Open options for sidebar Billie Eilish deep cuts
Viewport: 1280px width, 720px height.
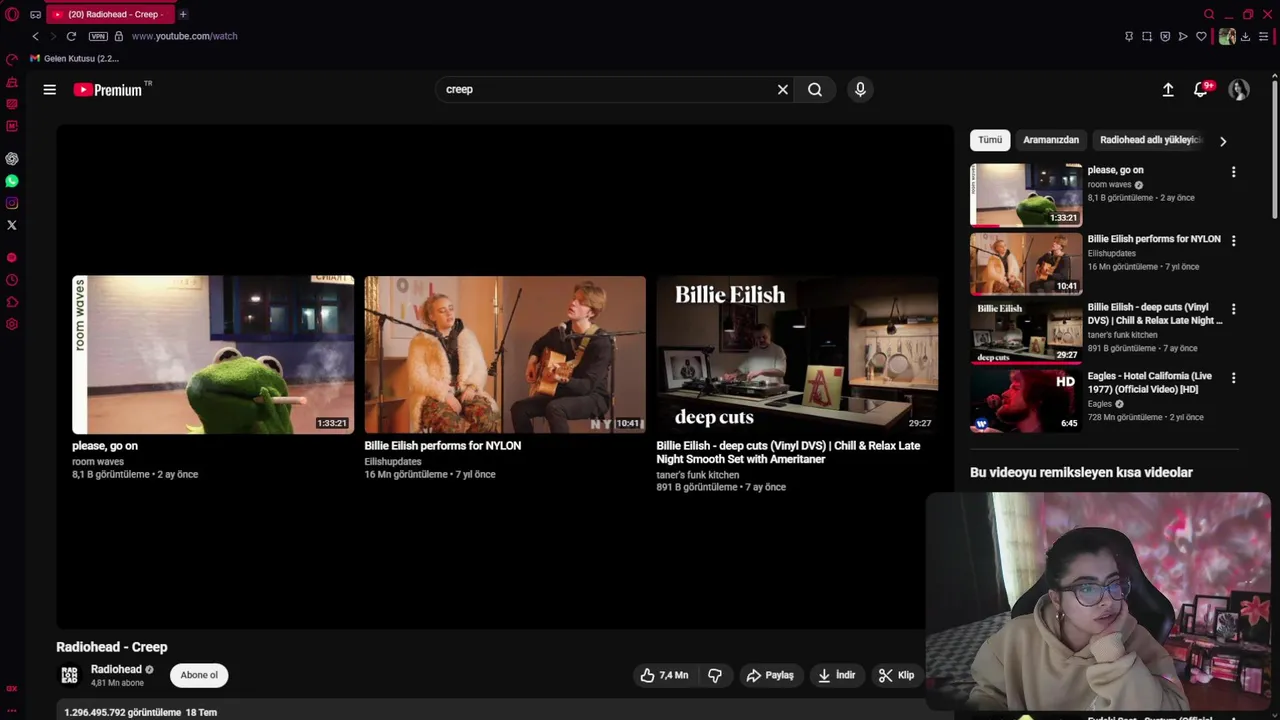1233,309
